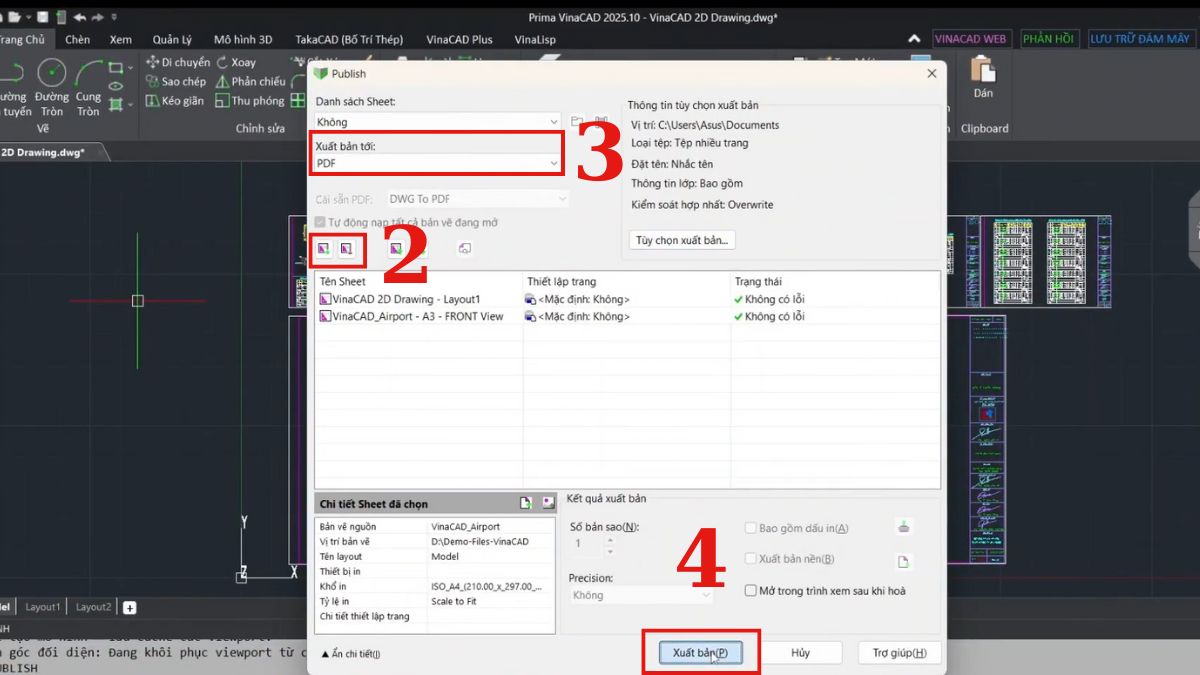
Task: Click the 2D Drawing.dwg document tab
Action: coord(44,152)
